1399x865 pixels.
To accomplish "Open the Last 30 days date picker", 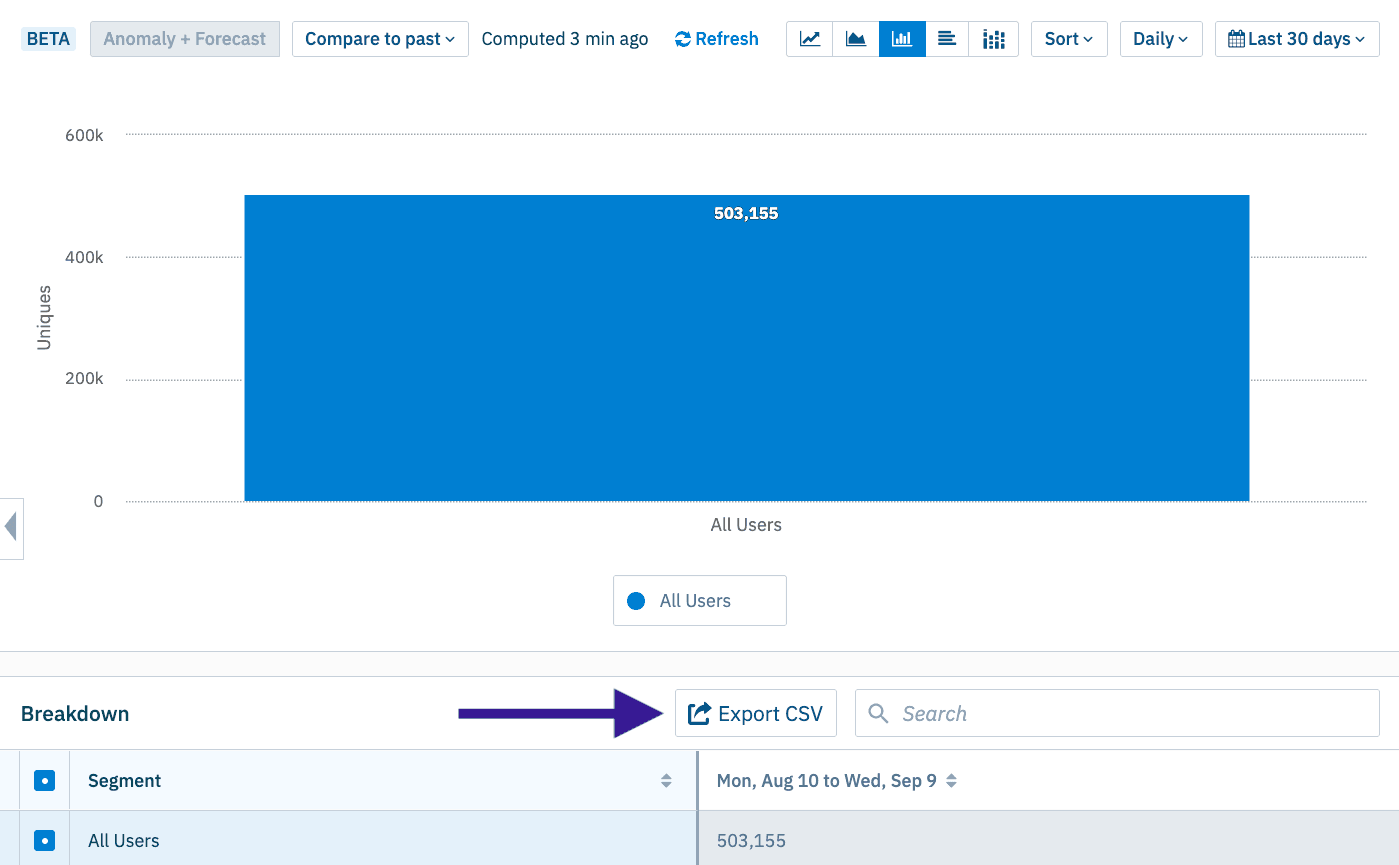I will (x=1296, y=38).
